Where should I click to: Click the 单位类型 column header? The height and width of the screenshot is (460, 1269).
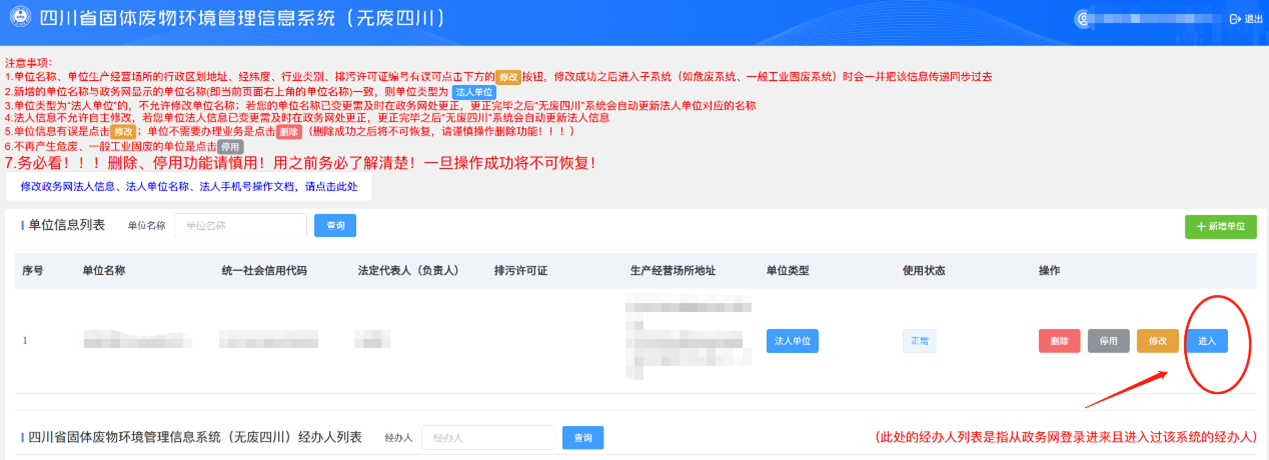click(787, 271)
